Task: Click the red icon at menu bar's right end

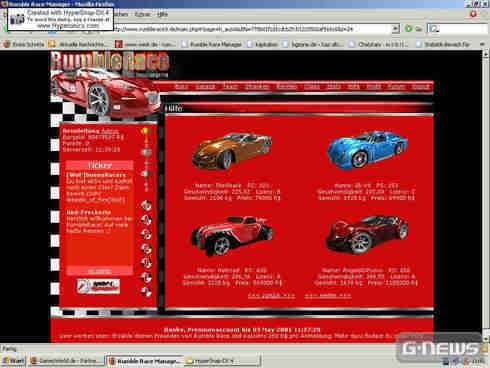Action: point(473,14)
